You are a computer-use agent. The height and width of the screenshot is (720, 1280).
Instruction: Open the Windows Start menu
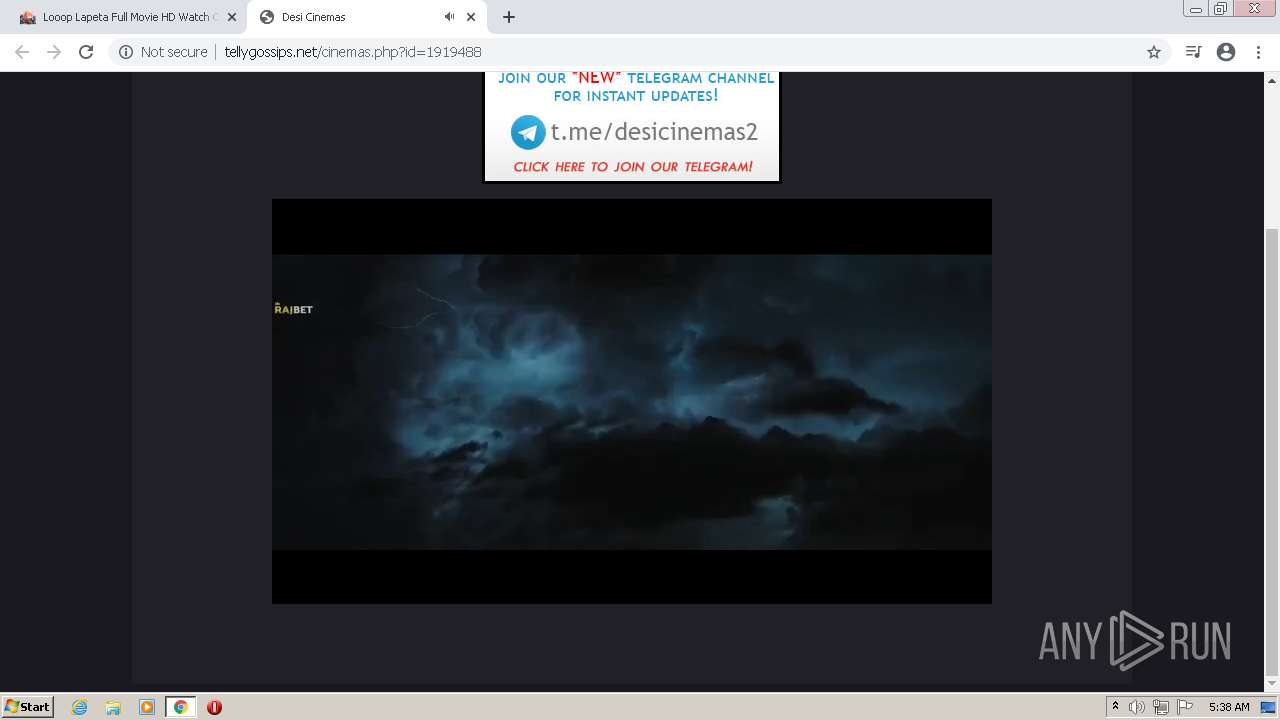pos(27,706)
